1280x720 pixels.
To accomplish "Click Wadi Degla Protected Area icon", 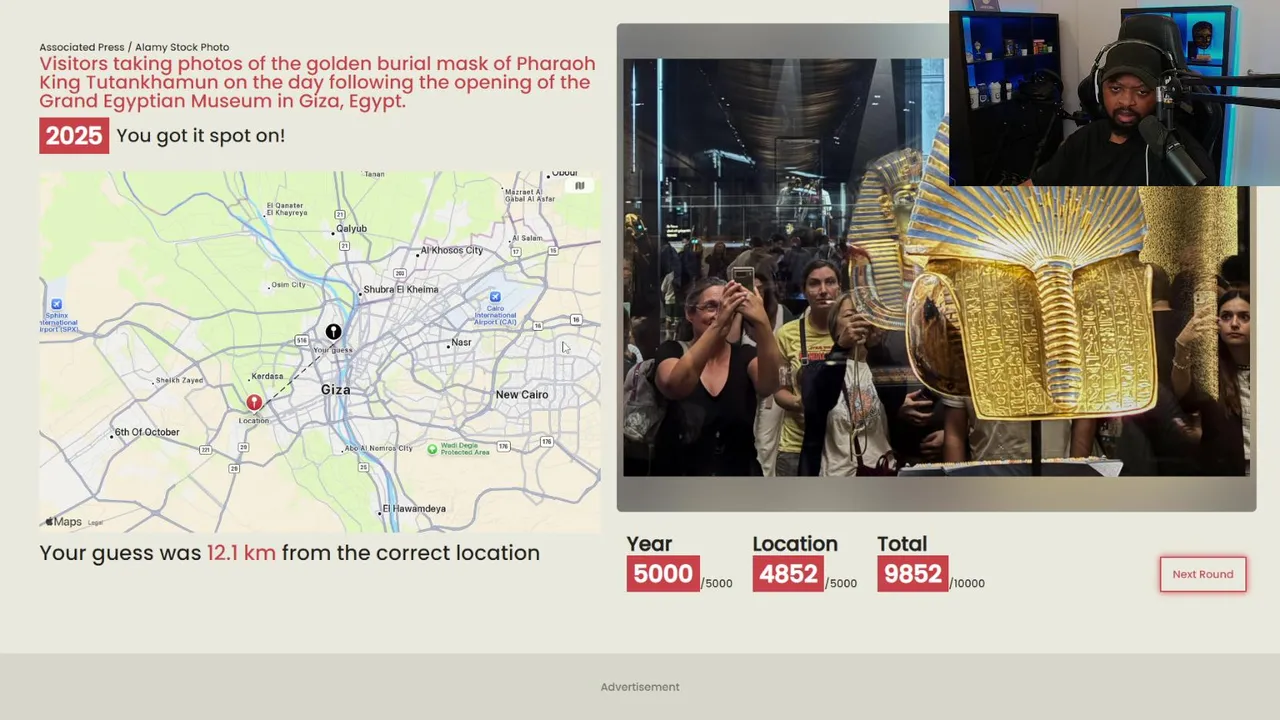I will (x=432, y=449).
